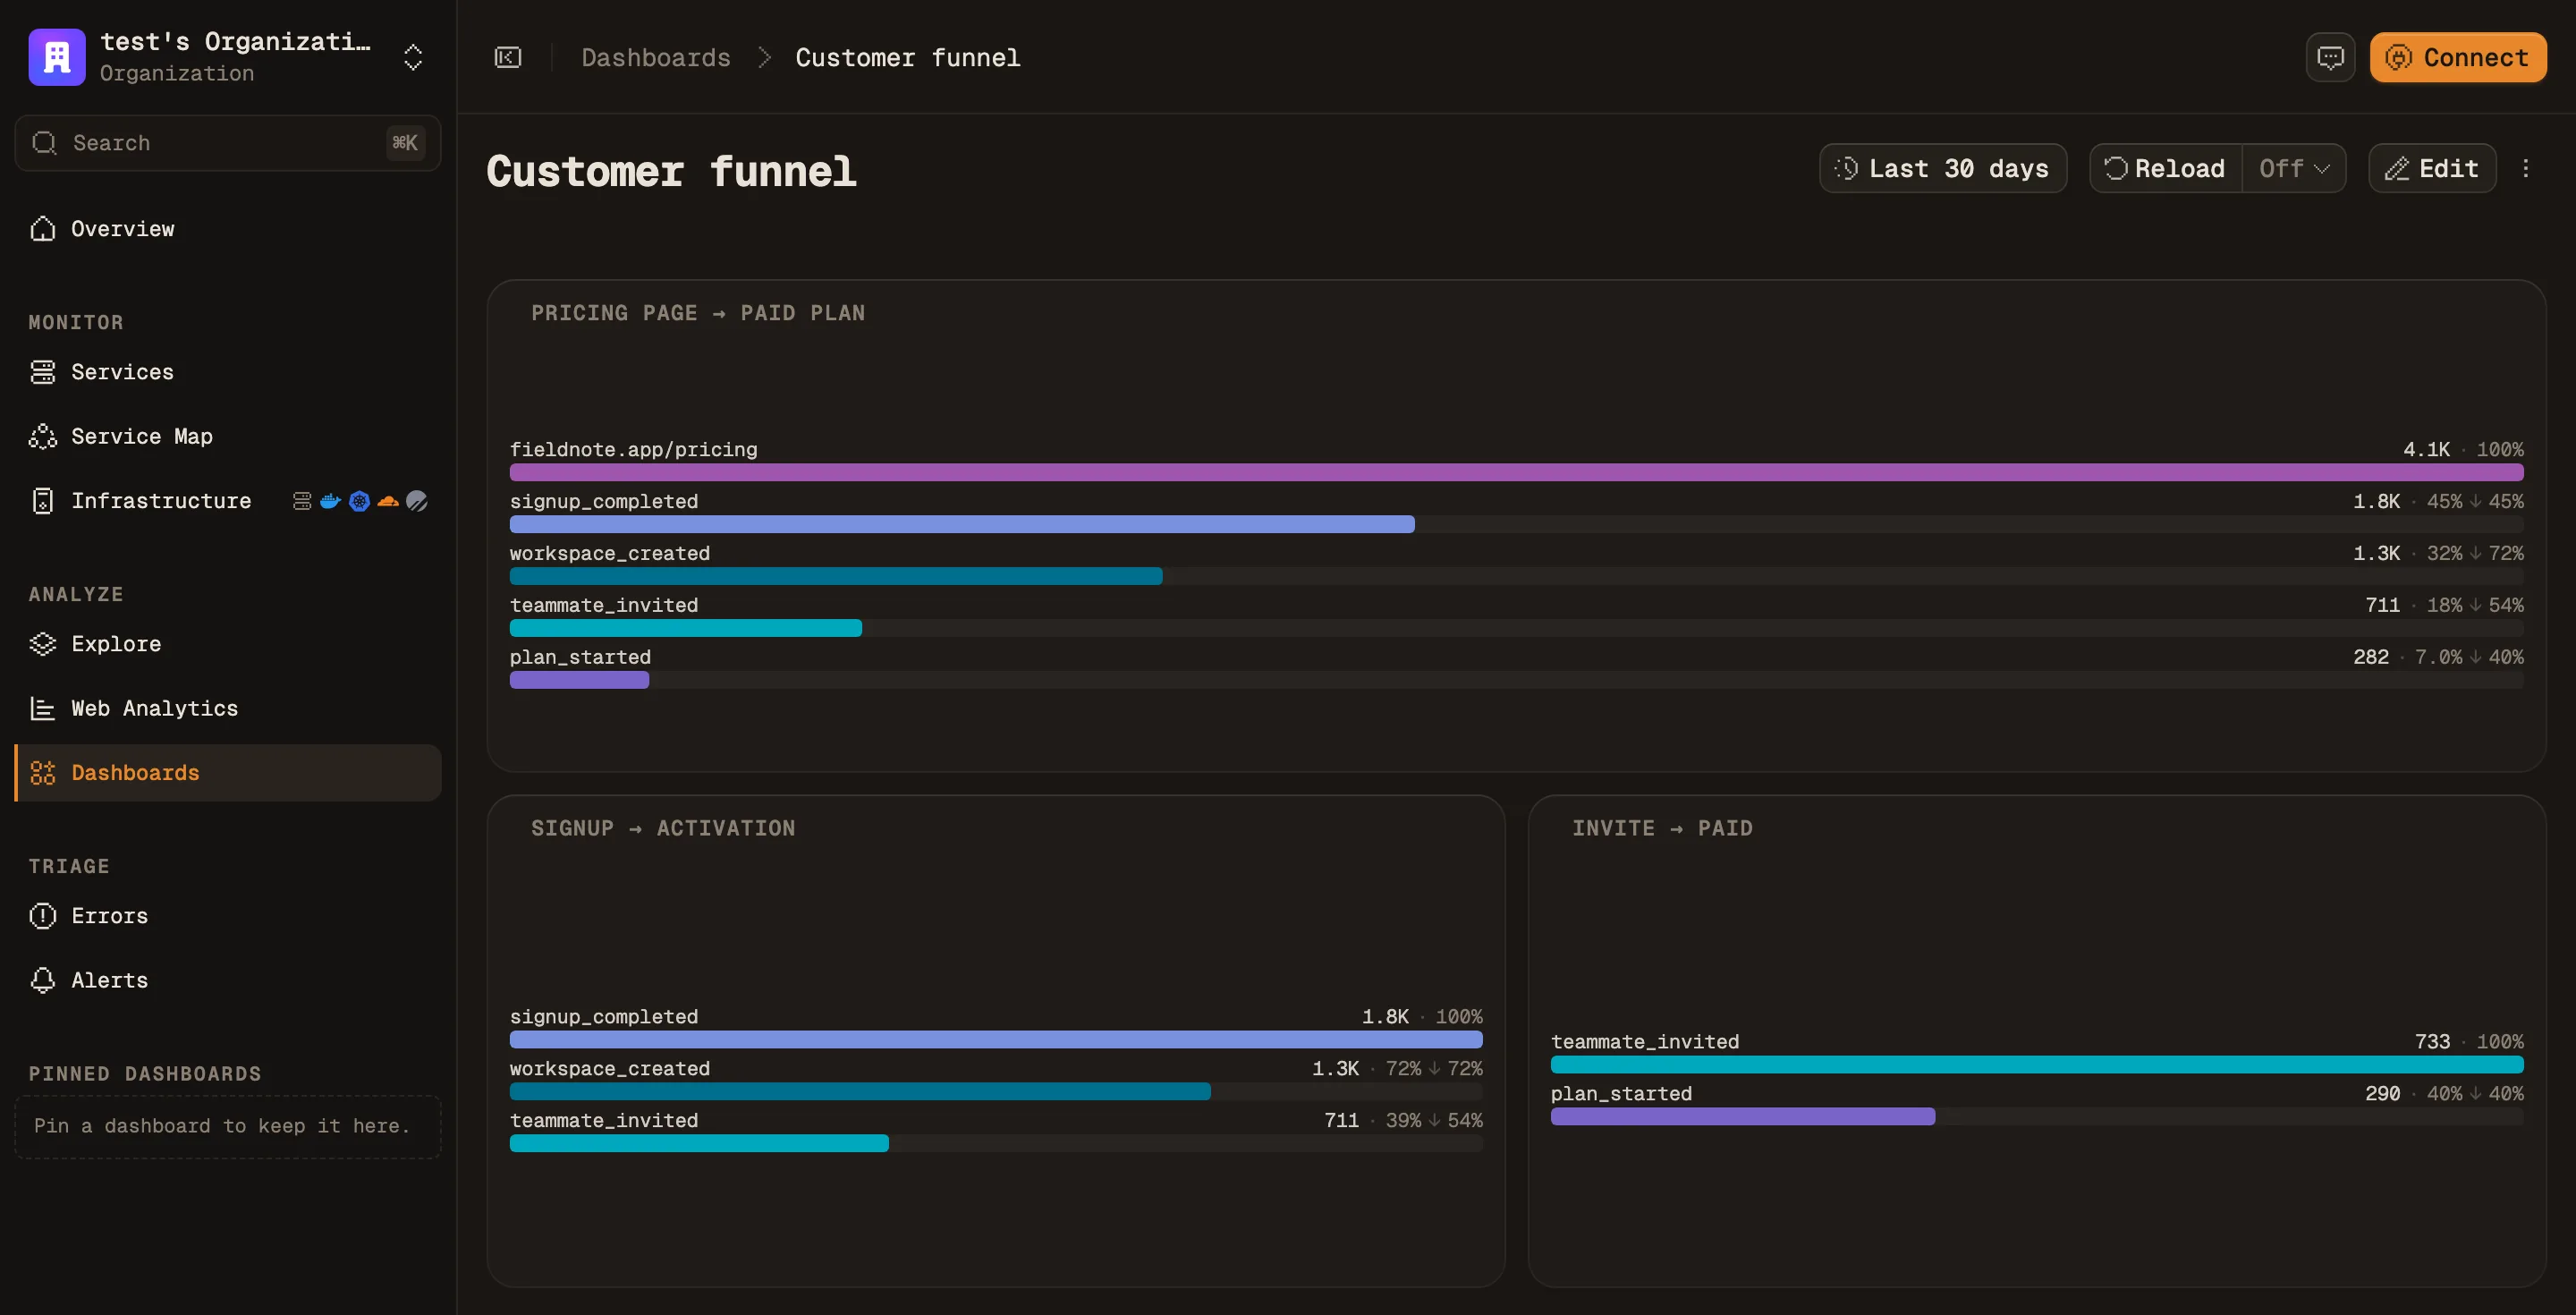
Task: Collapse the sidebar with the panel icon
Action: pyautogui.click(x=508, y=57)
